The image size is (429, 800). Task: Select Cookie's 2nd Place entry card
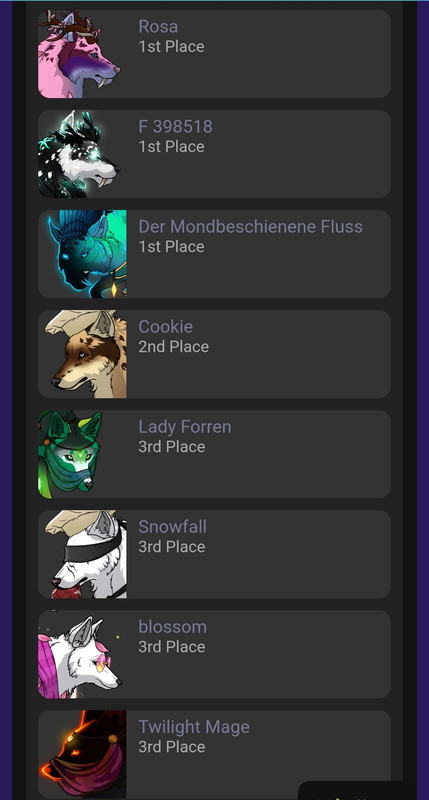[214, 354]
